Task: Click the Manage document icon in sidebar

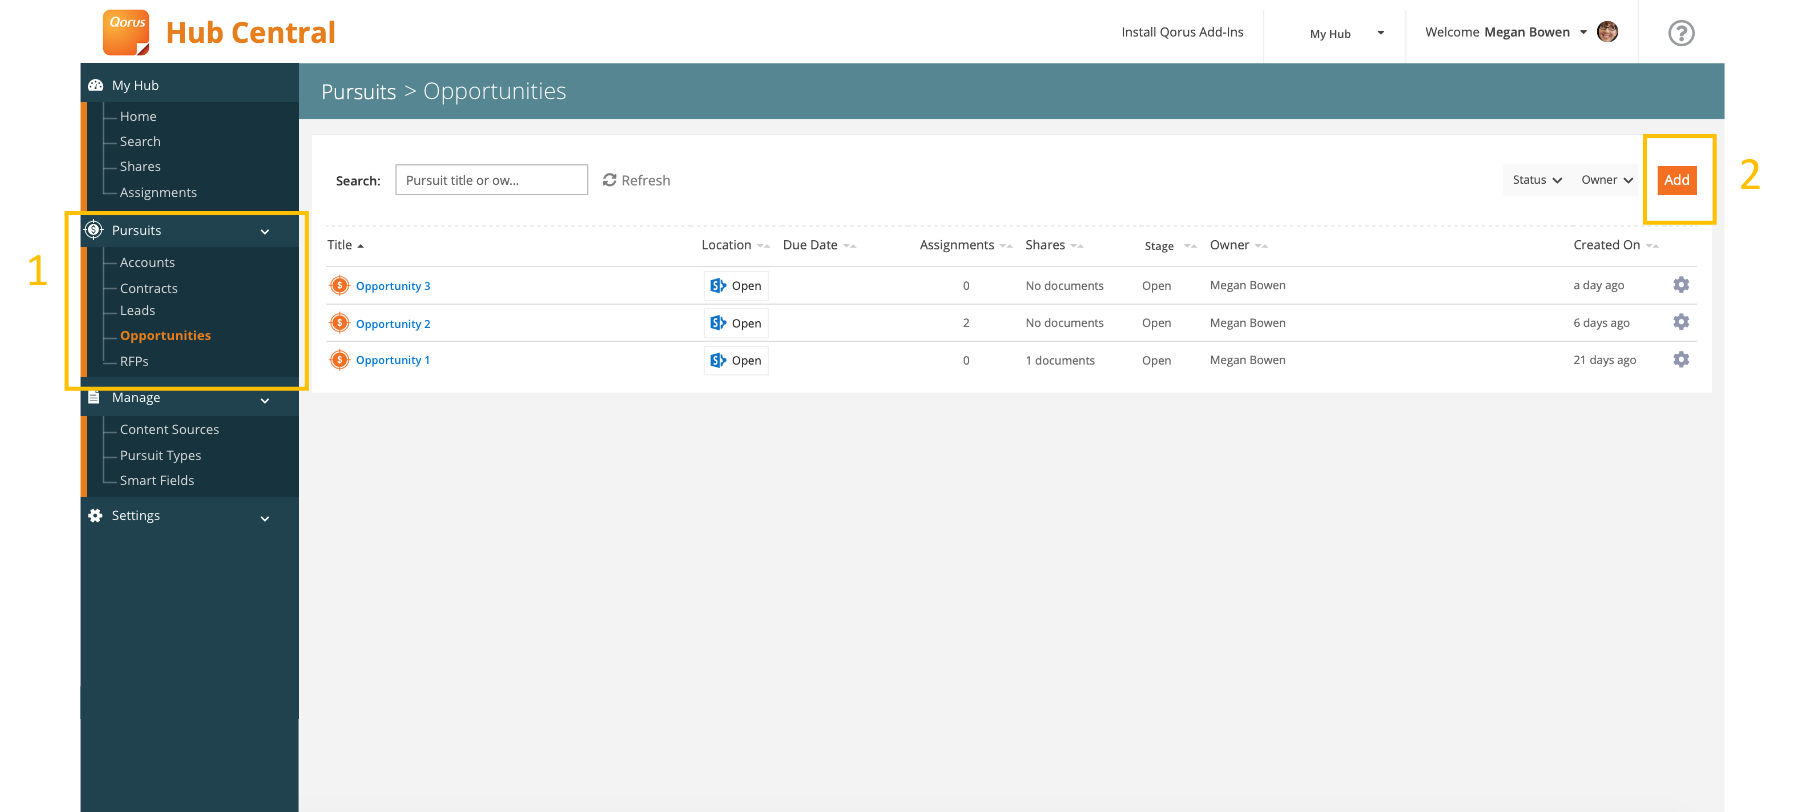Action: click(94, 398)
